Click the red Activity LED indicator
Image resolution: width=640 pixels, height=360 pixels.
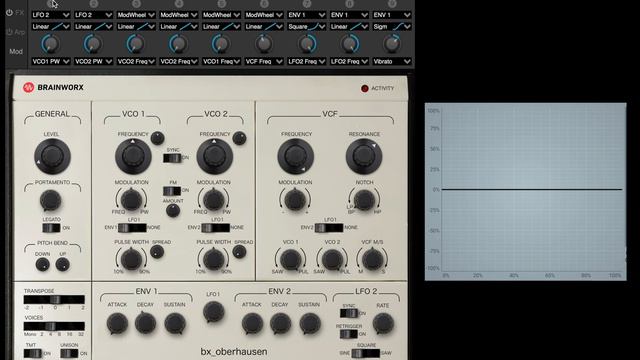(364, 88)
